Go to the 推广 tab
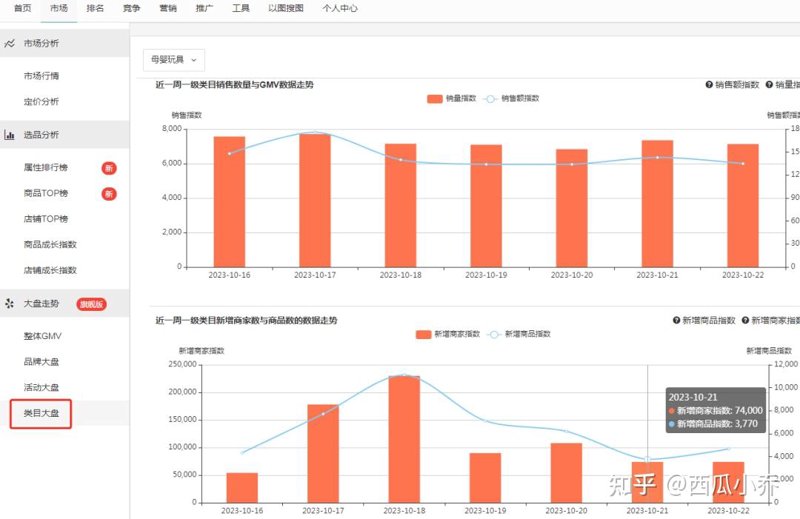This screenshot has width=800, height=519. coord(205,8)
